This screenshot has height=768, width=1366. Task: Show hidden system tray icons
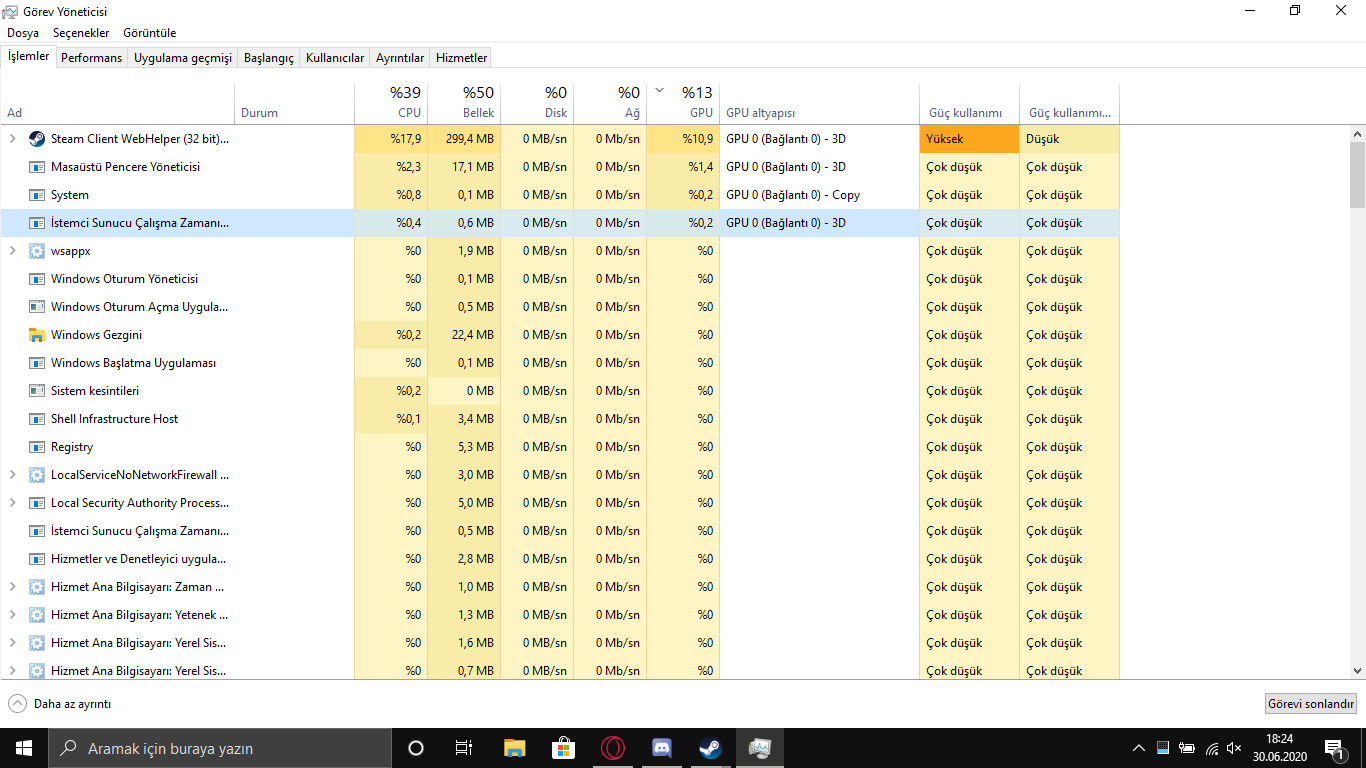[x=1138, y=748]
